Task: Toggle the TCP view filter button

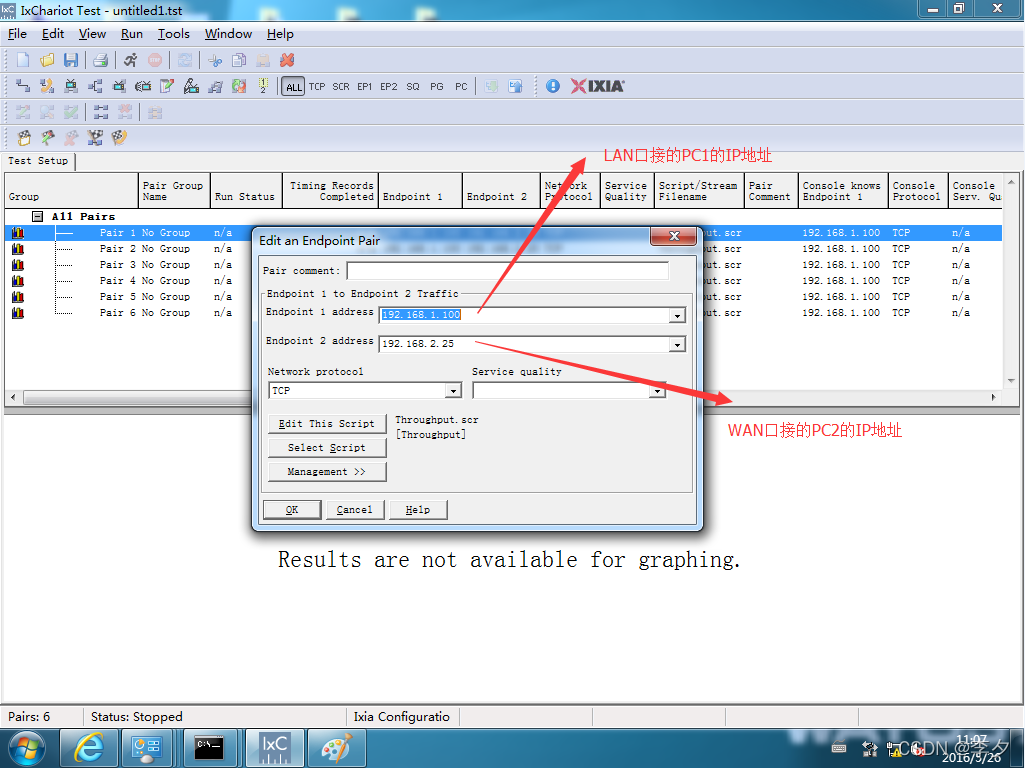Action: (x=317, y=87)
